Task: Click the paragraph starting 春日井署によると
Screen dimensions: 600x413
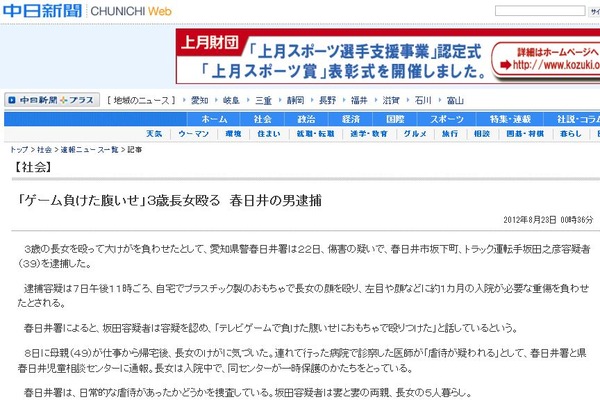Action: [271, 328]
